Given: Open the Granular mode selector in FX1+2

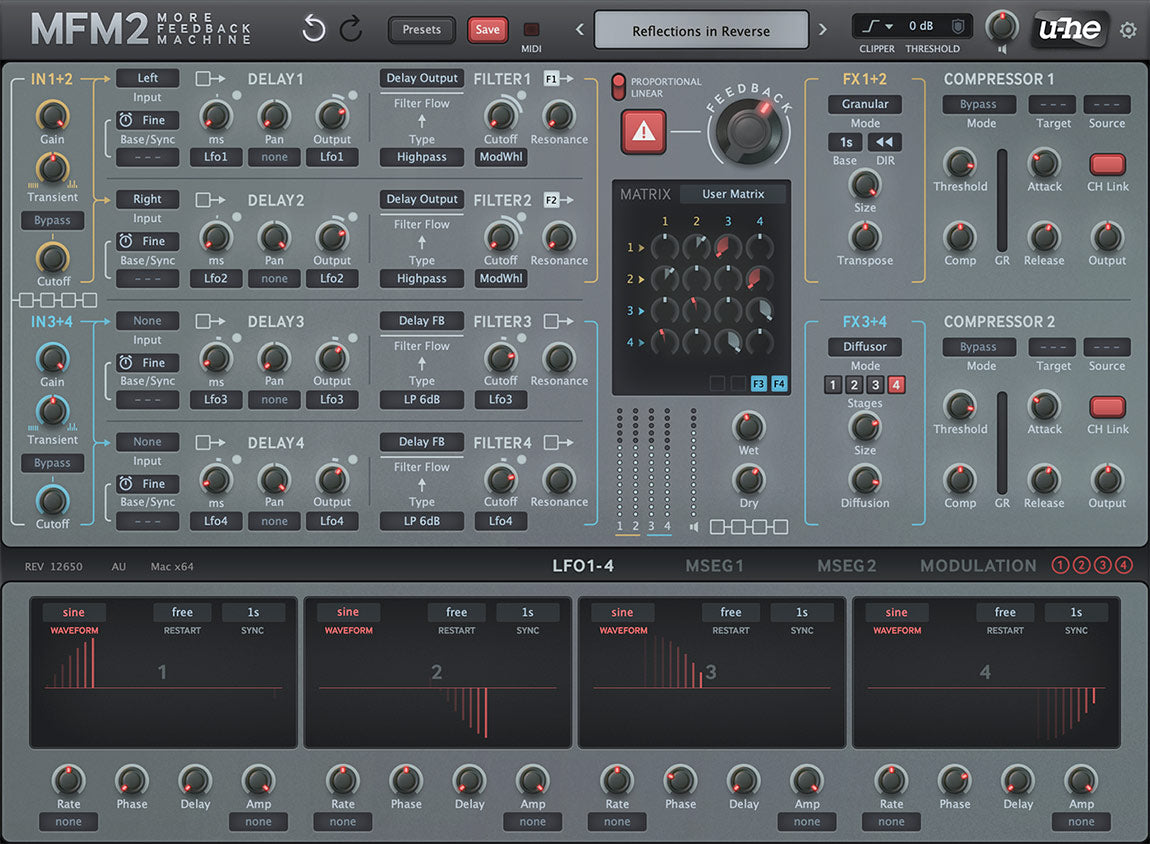Looking at the screenshot, I should 864,104.
